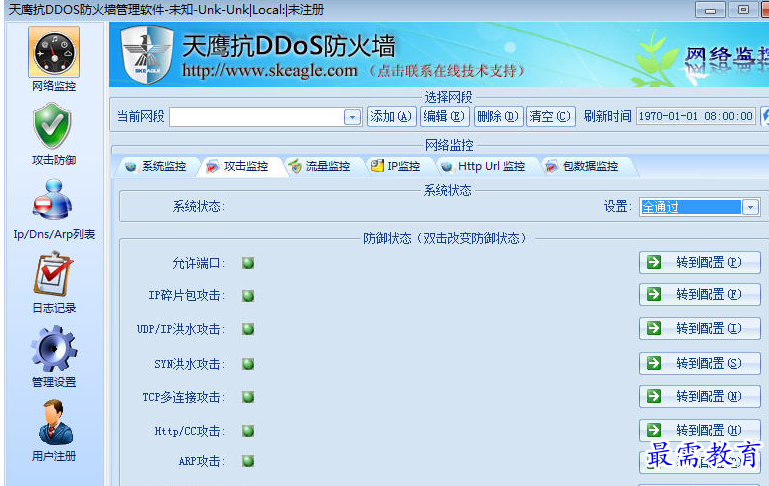Image resolution: width=769 pixels, height=486 pixels.
Task: Click the 允许端口 label
Action: pyautogui.click(x=199, y=263)
